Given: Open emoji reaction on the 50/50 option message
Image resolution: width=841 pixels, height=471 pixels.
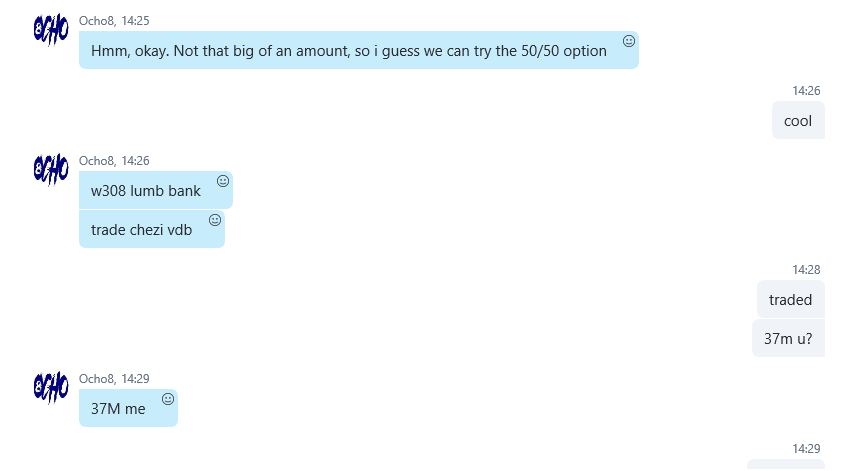Looking at the screenshot, I should click(x=629, y=41).
